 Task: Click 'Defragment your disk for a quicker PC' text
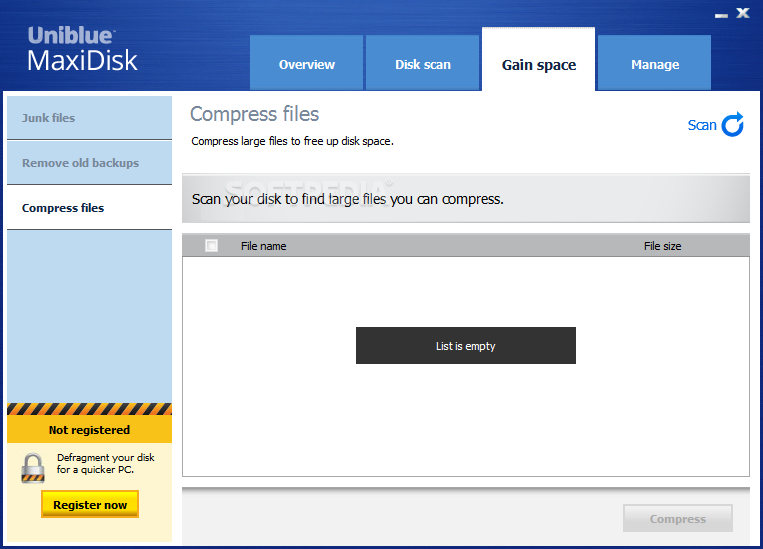click(106, 463)
